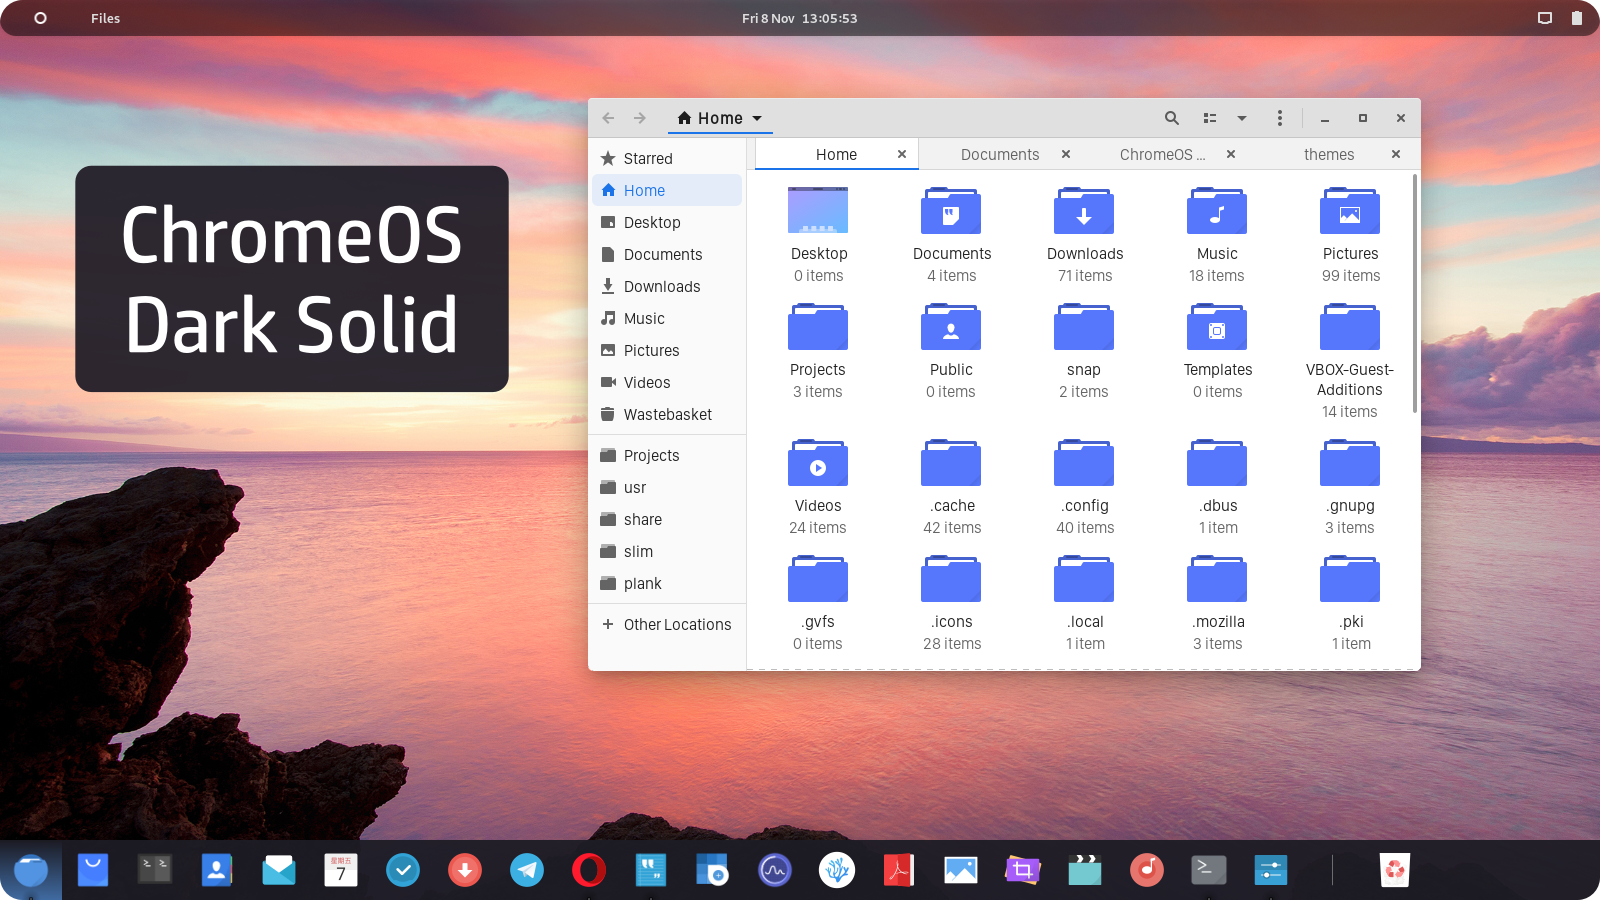Click the vertical scrollbar in Files
This screenshot has height=900, width=1600.
pos(1415,293)
